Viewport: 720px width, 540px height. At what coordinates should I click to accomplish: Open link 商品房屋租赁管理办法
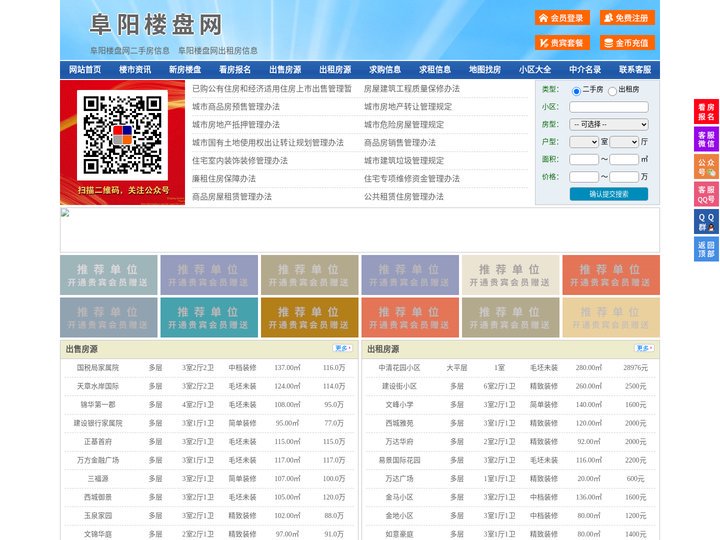pyautogui.click(x=232, y=197)
